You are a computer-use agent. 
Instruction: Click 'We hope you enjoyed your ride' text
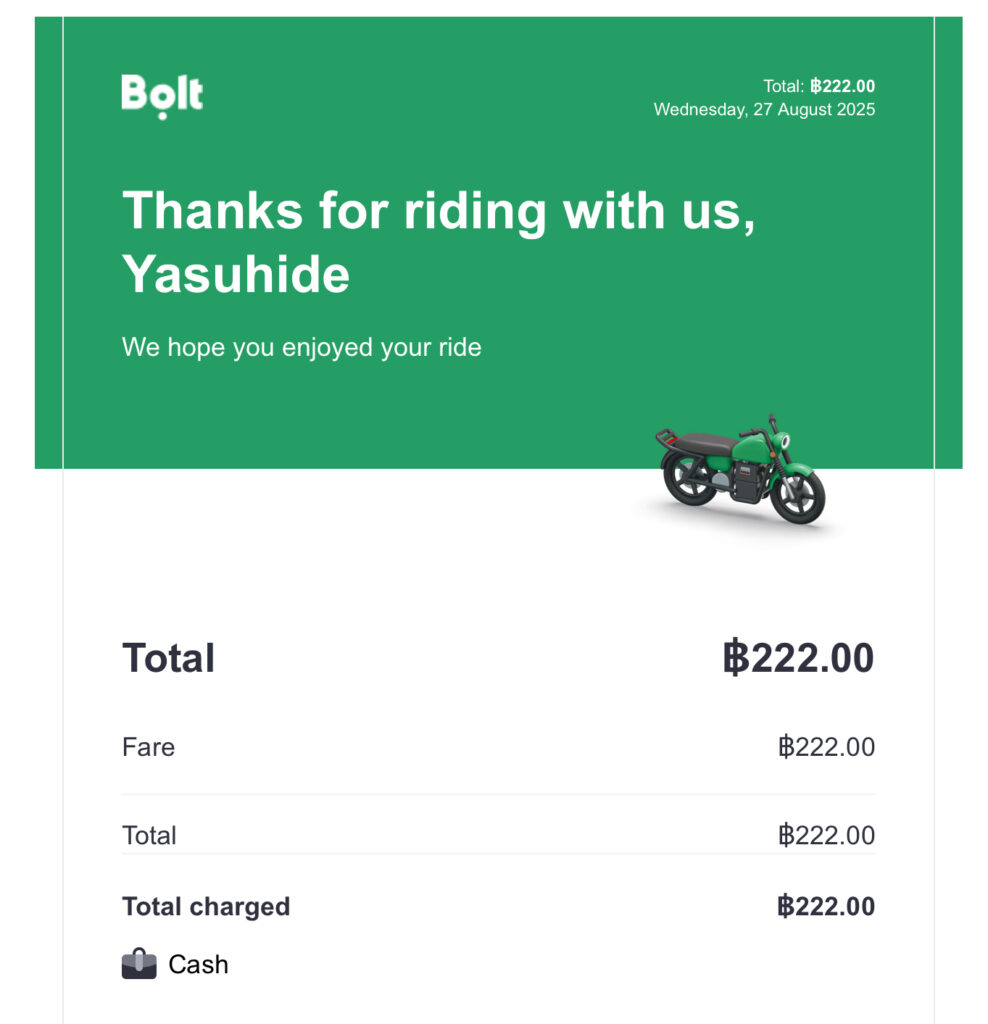pos(302,347)
